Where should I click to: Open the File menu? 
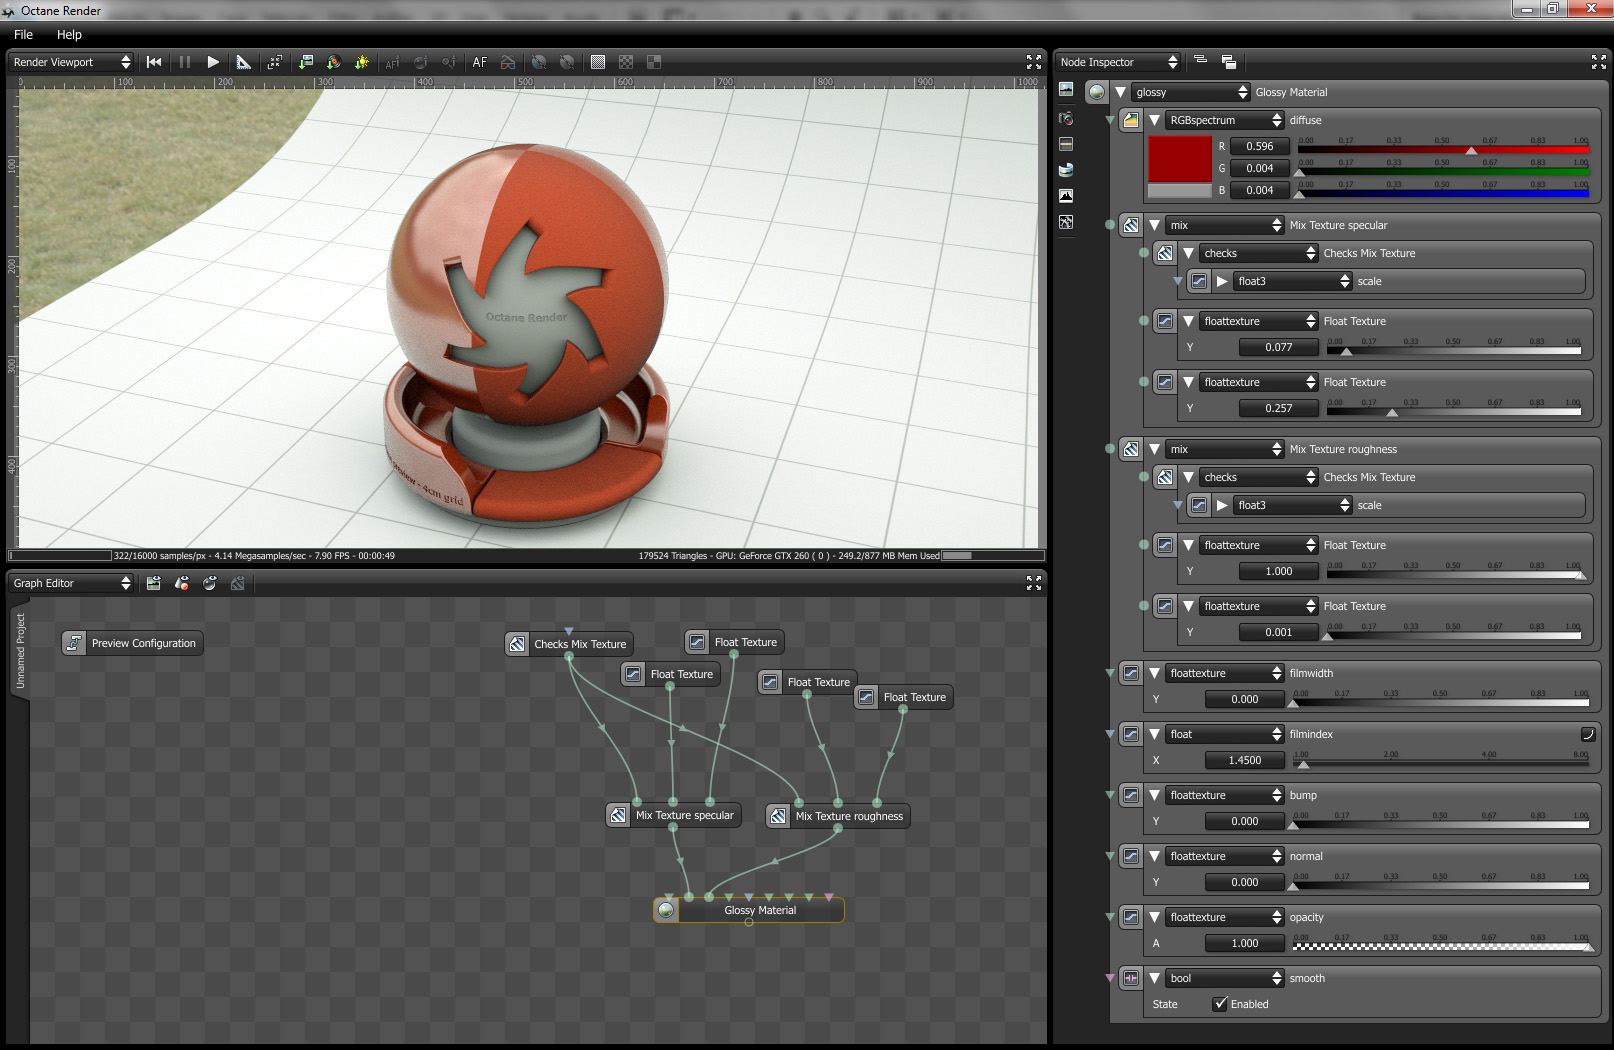click(x=24, y=34)
